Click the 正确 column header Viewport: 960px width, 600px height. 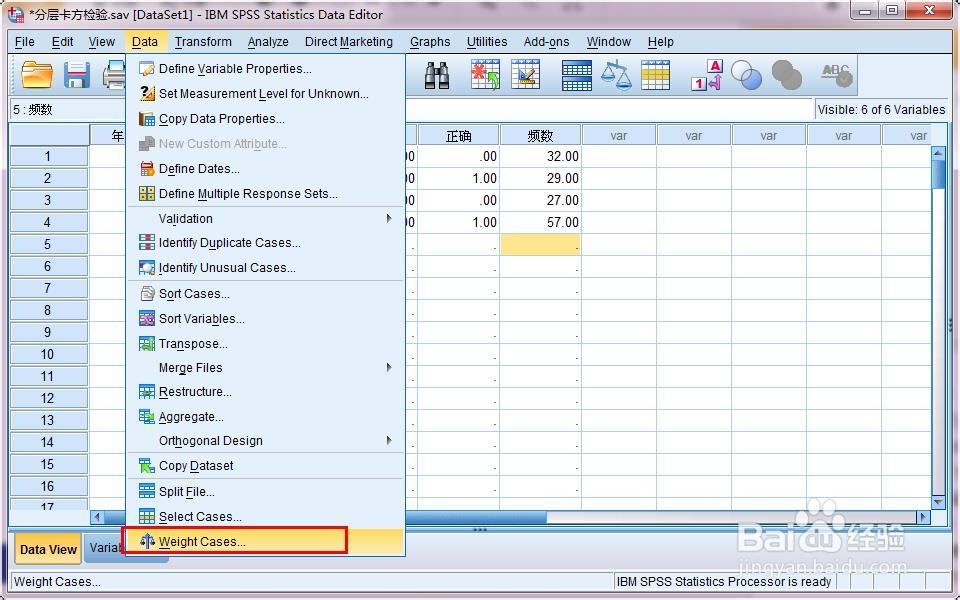[459, 135]
